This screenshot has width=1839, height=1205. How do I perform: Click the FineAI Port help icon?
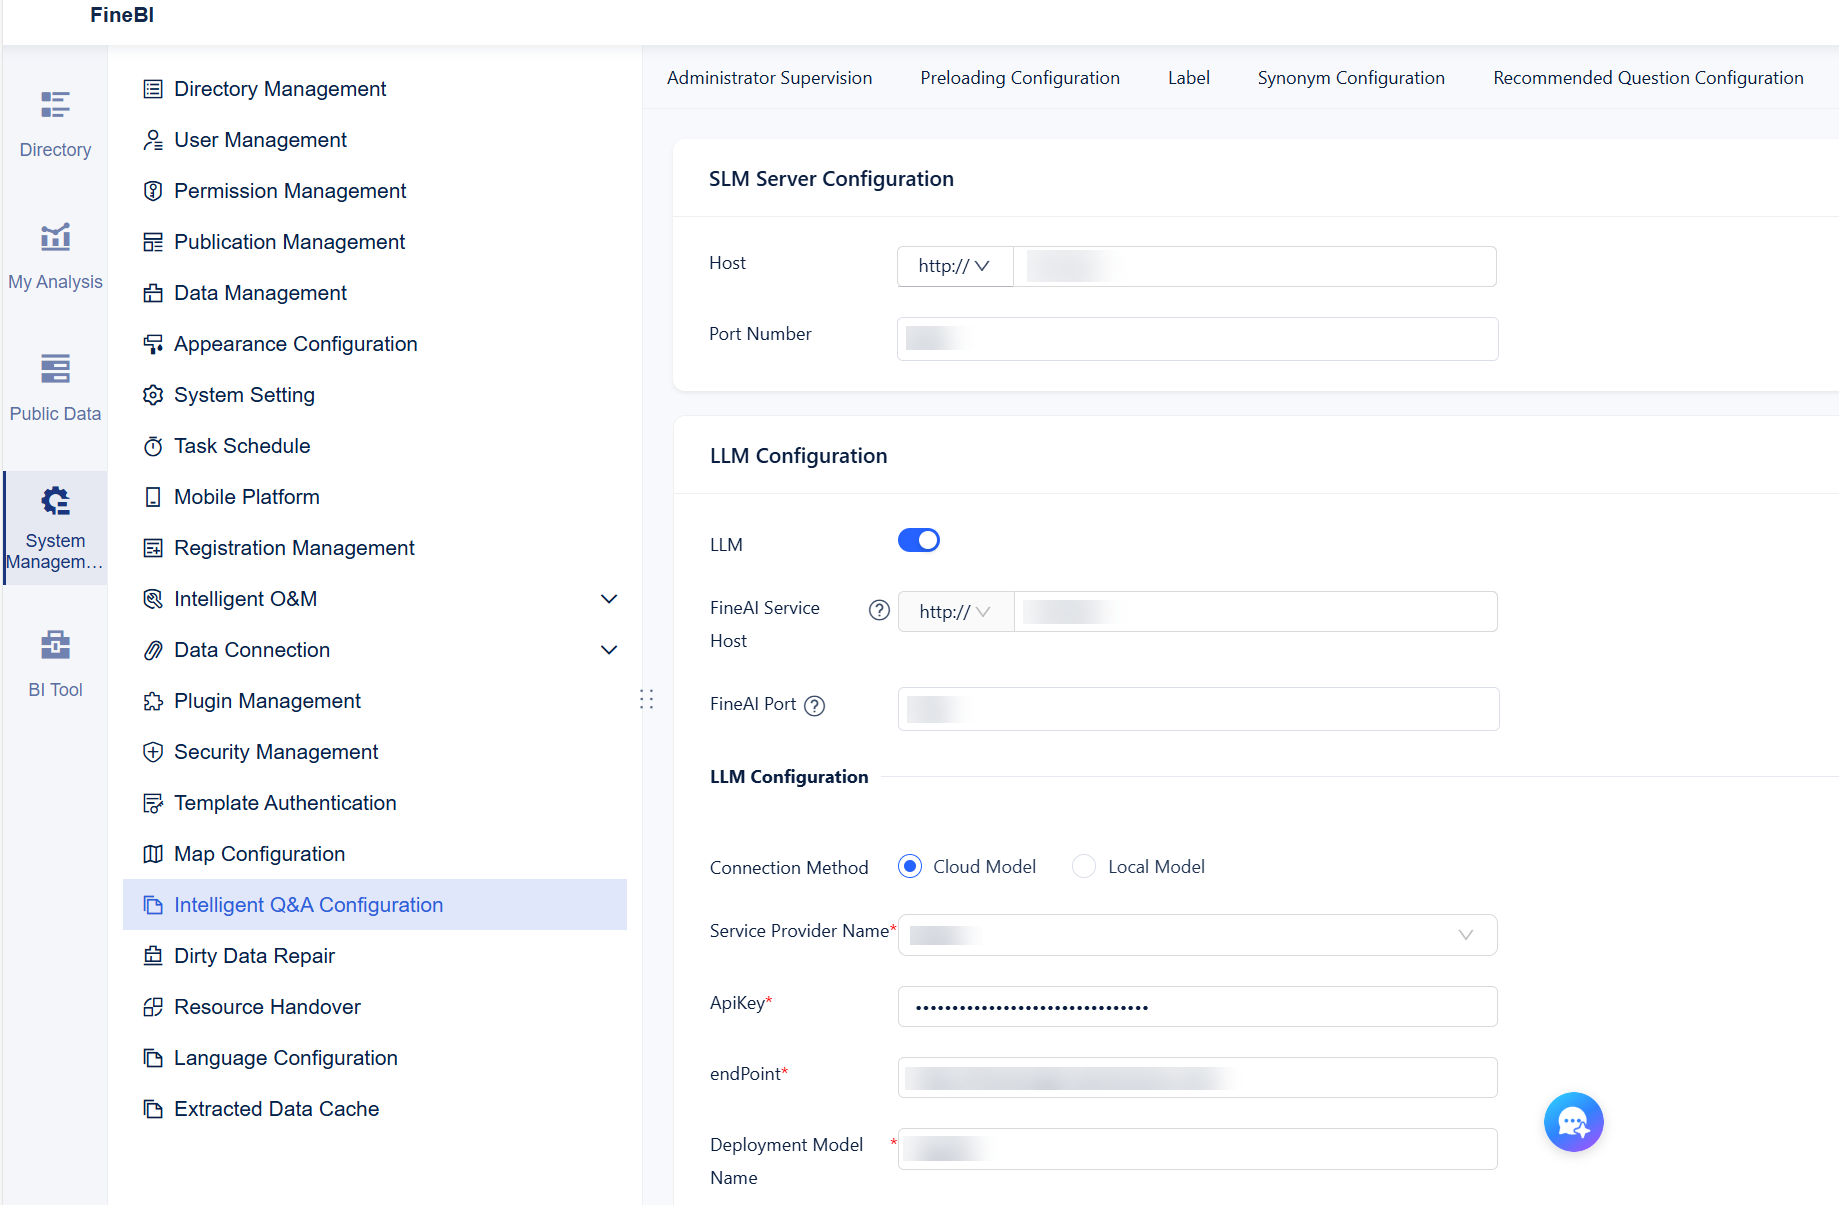pyautogui.click(x=815, y=706)
